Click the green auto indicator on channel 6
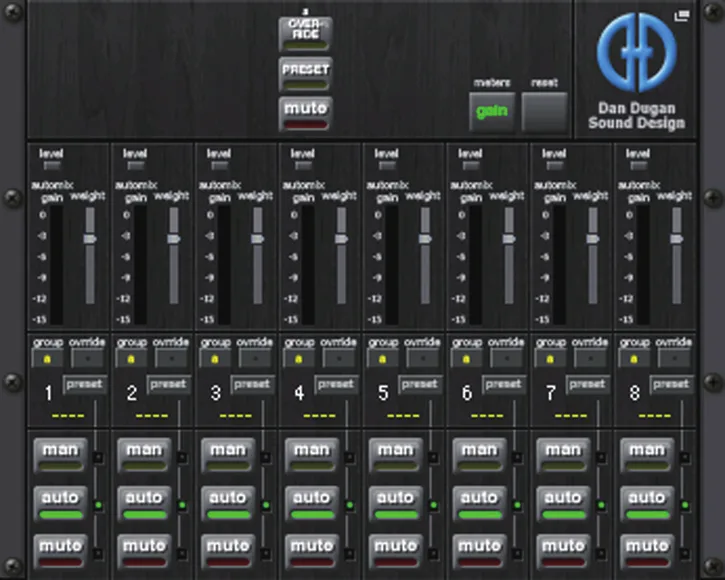This screenshot has width=725, height=580. [x=517, y=505]
